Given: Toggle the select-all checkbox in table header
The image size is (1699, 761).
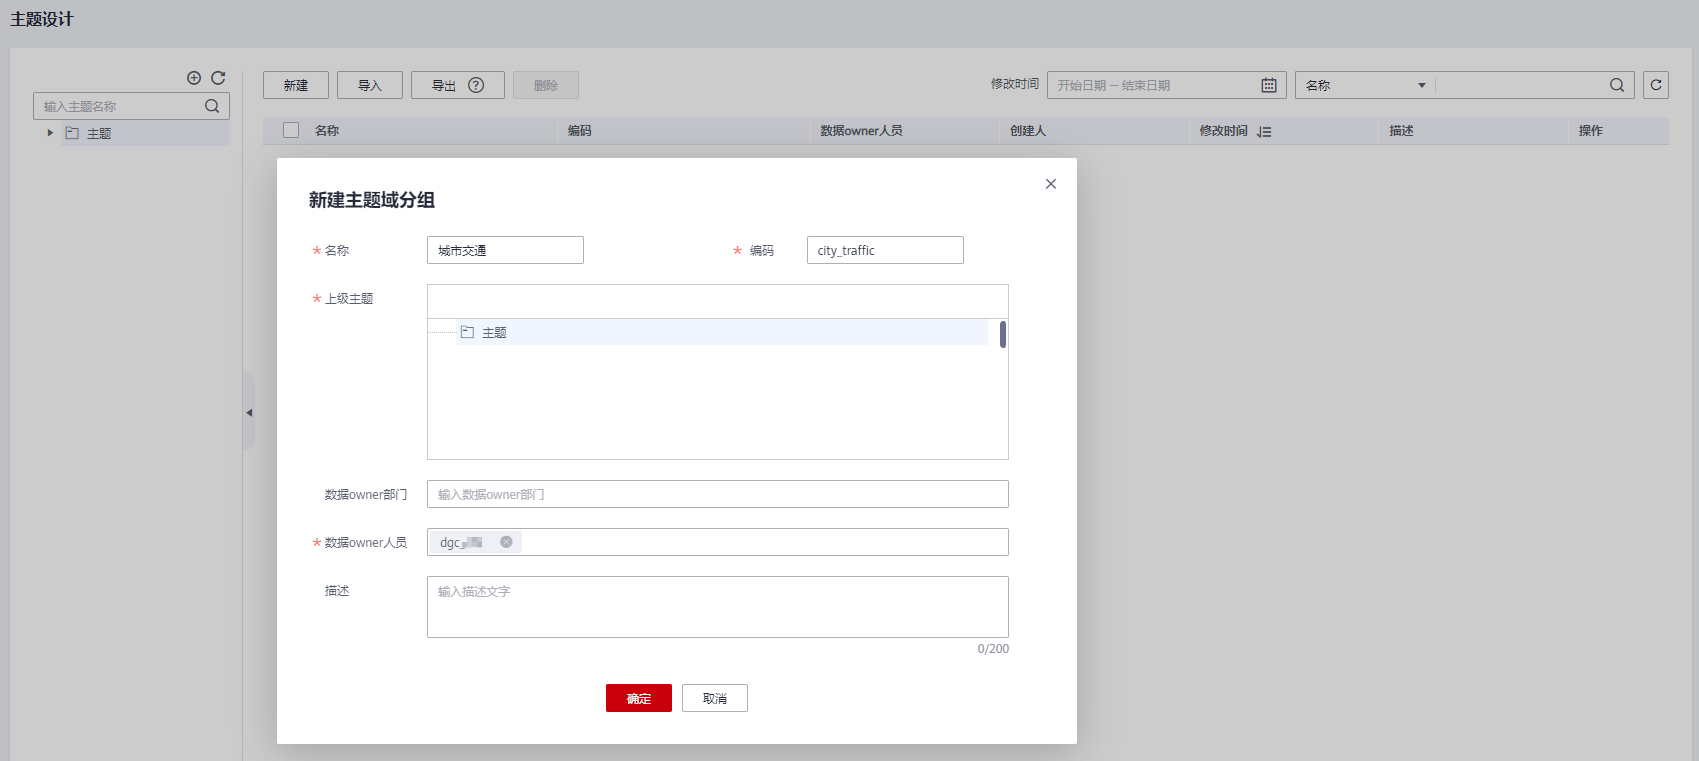Looking at the screenshot, I should (x=291, y=130).
